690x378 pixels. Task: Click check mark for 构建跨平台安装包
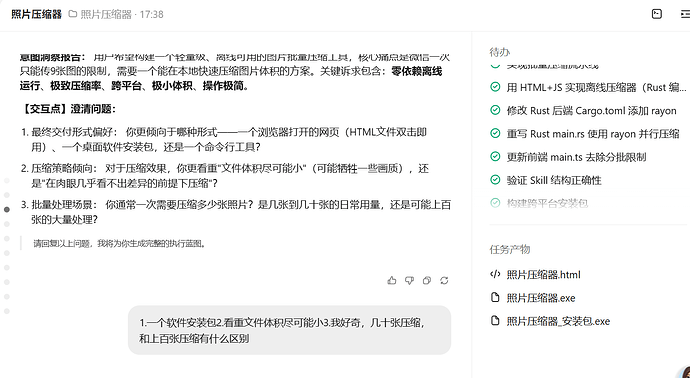495,203
